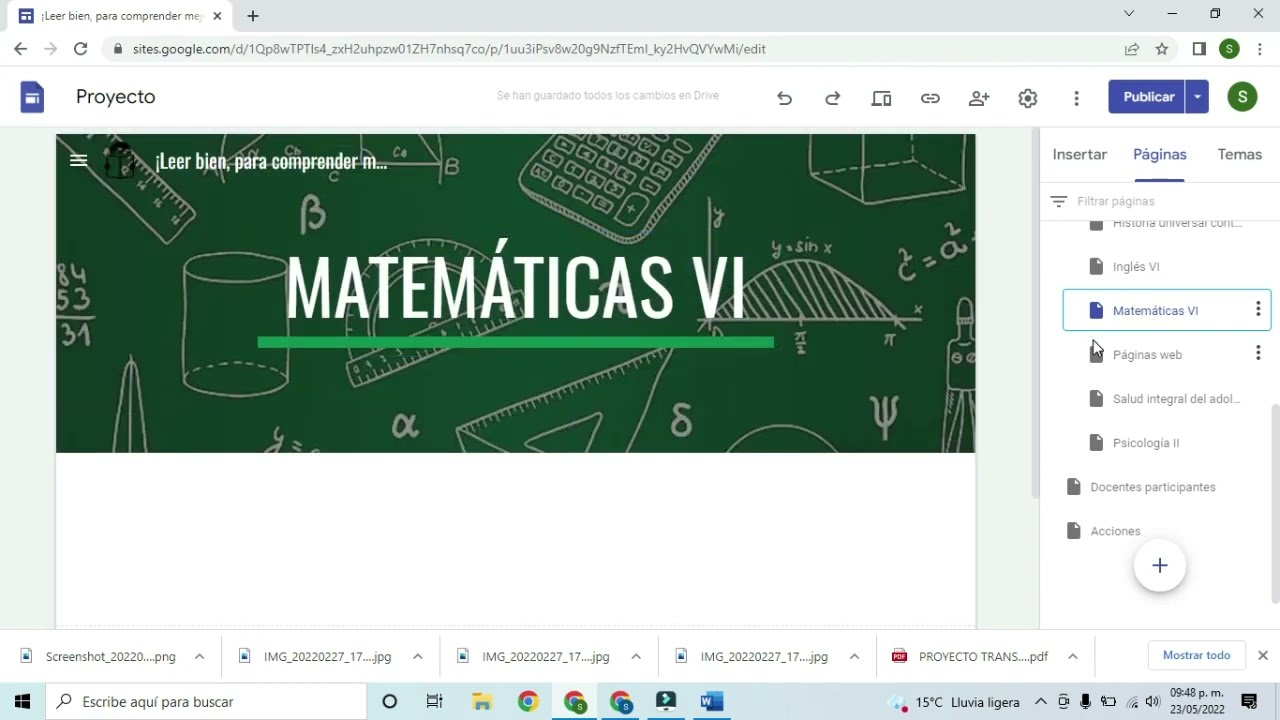The width and height of the screenshot is (1280, 720).
Task: Open the device preview icon
Action: click(881, 98)
